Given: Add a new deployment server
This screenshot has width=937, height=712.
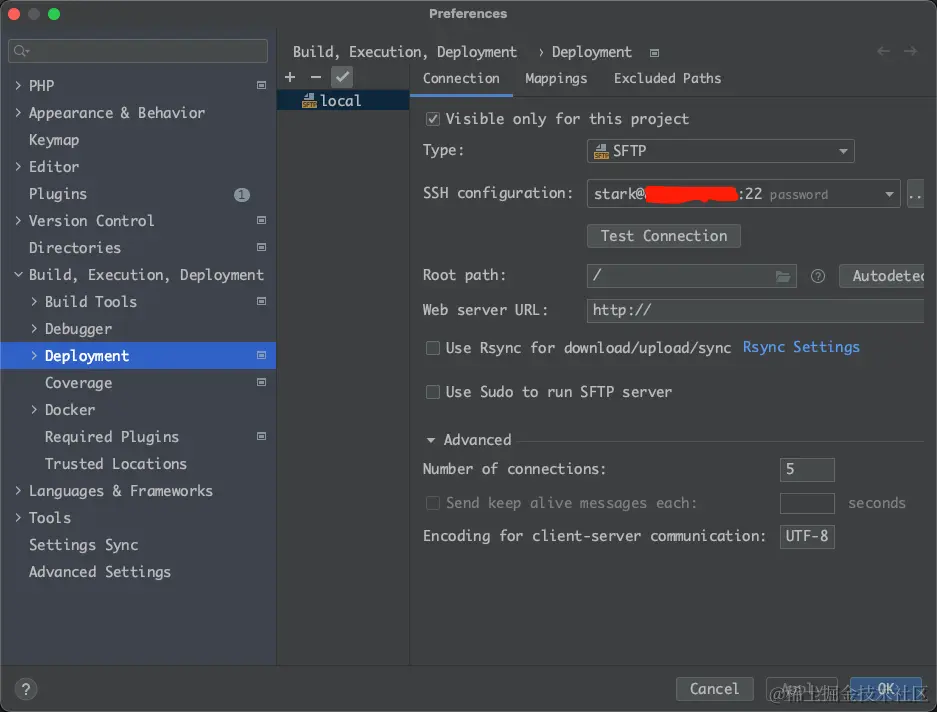Looking at the screenshot, I should 290,77.
